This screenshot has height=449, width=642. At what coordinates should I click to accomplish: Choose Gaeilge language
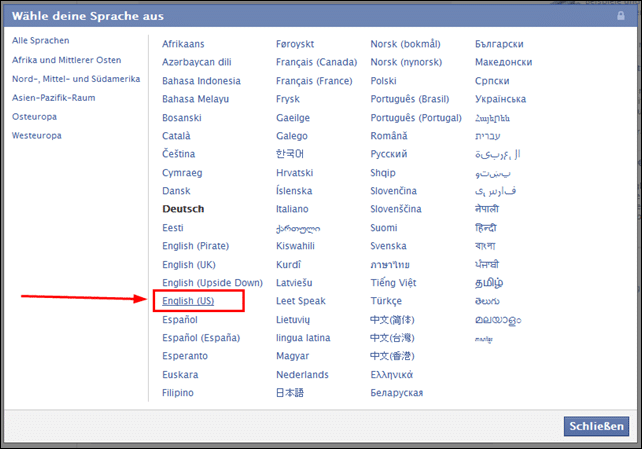[293, 118]
